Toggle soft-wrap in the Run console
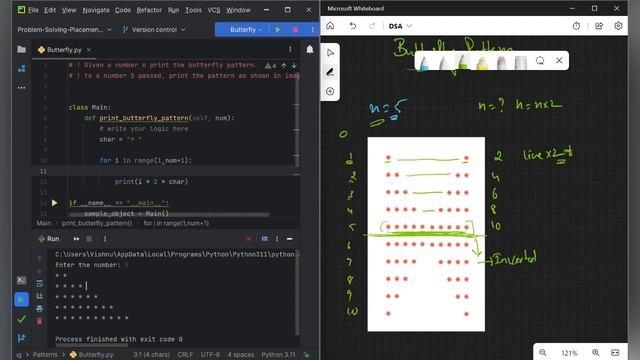Image resolution: width=640 pixels, height=360 pixels. pyautogui.click(x=40, y=283)
